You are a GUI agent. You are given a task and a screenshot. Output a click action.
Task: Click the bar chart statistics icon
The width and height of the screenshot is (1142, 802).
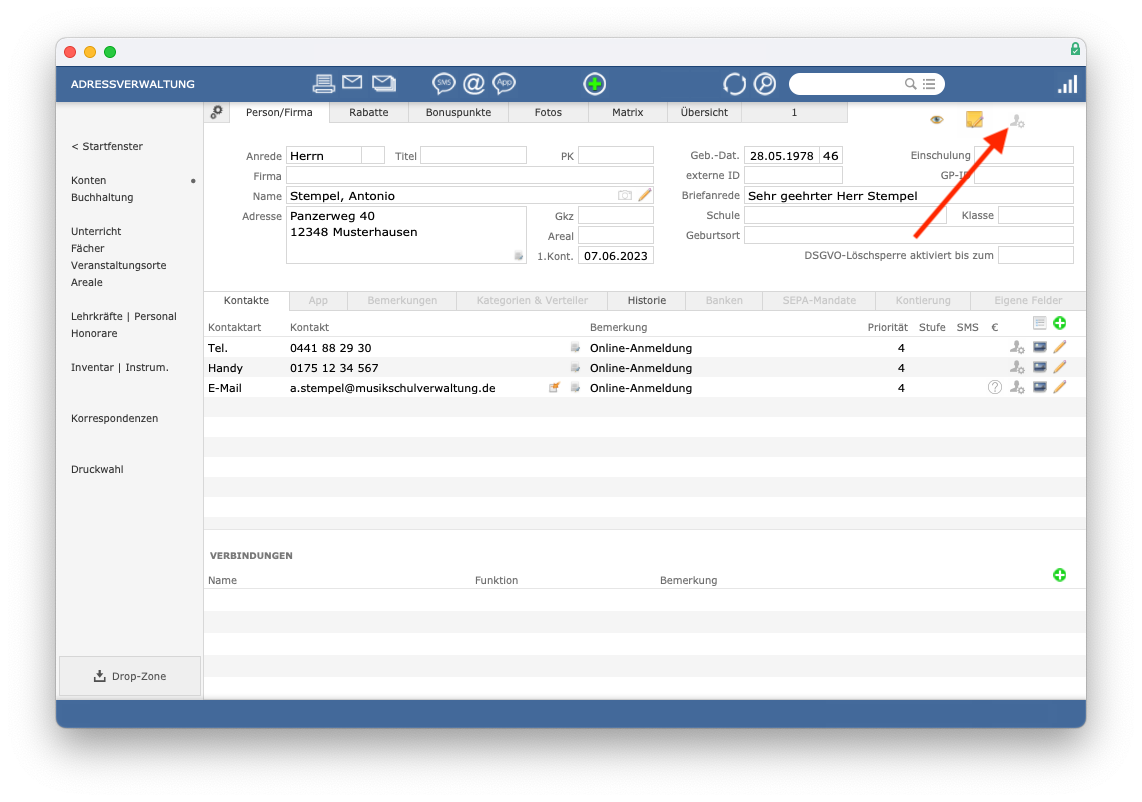1067,84
